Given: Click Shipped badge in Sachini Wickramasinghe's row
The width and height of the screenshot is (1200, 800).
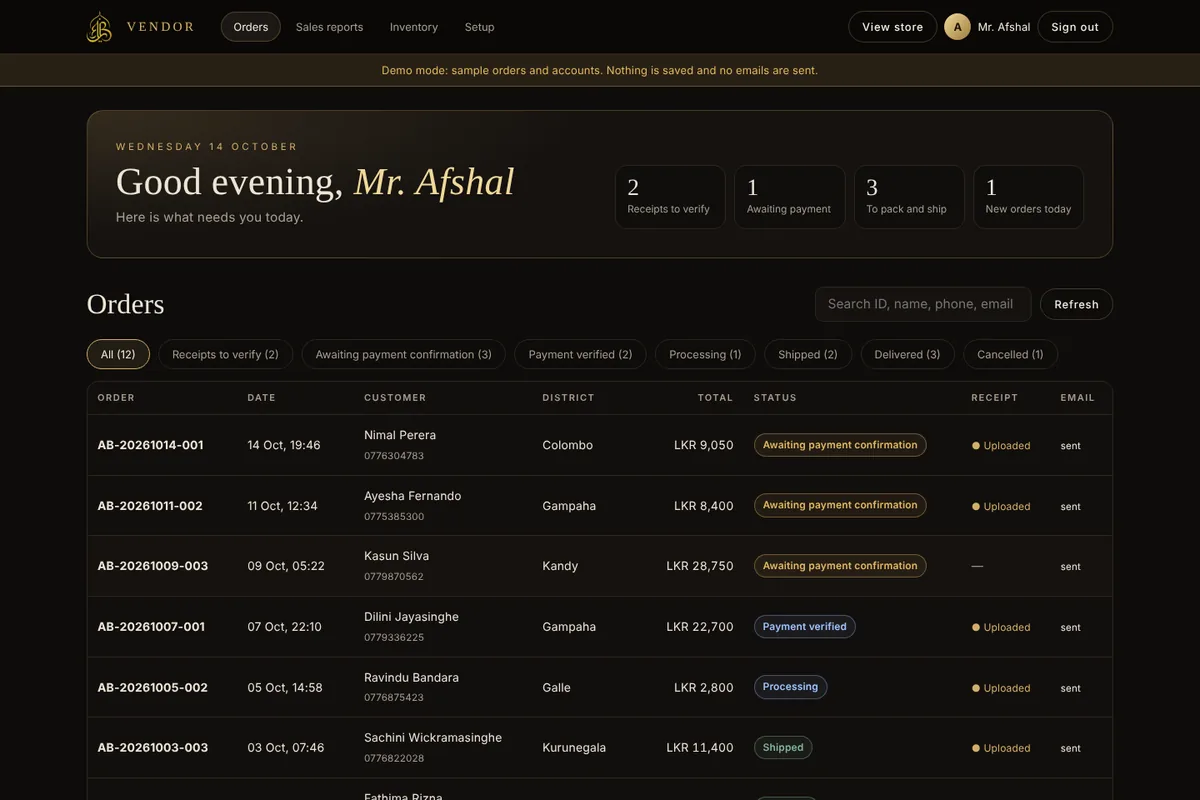Looking at the screenshot, I should 783,748.
